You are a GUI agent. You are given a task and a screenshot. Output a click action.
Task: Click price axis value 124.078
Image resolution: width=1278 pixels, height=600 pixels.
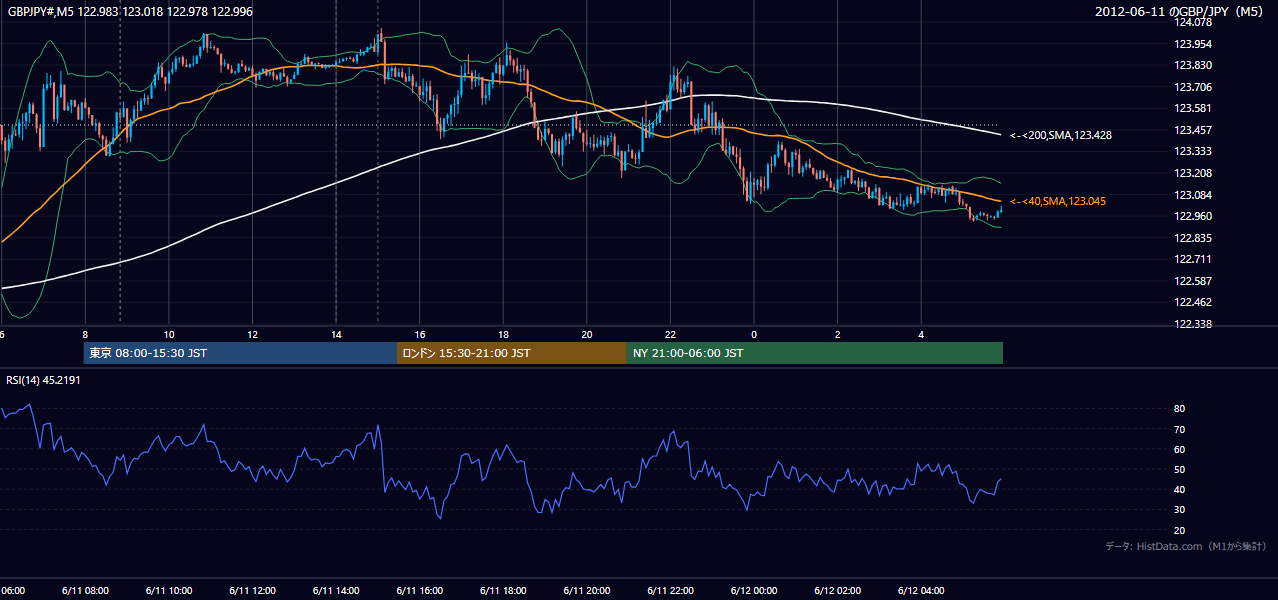pyautogui.click(x=1194, y=23)
